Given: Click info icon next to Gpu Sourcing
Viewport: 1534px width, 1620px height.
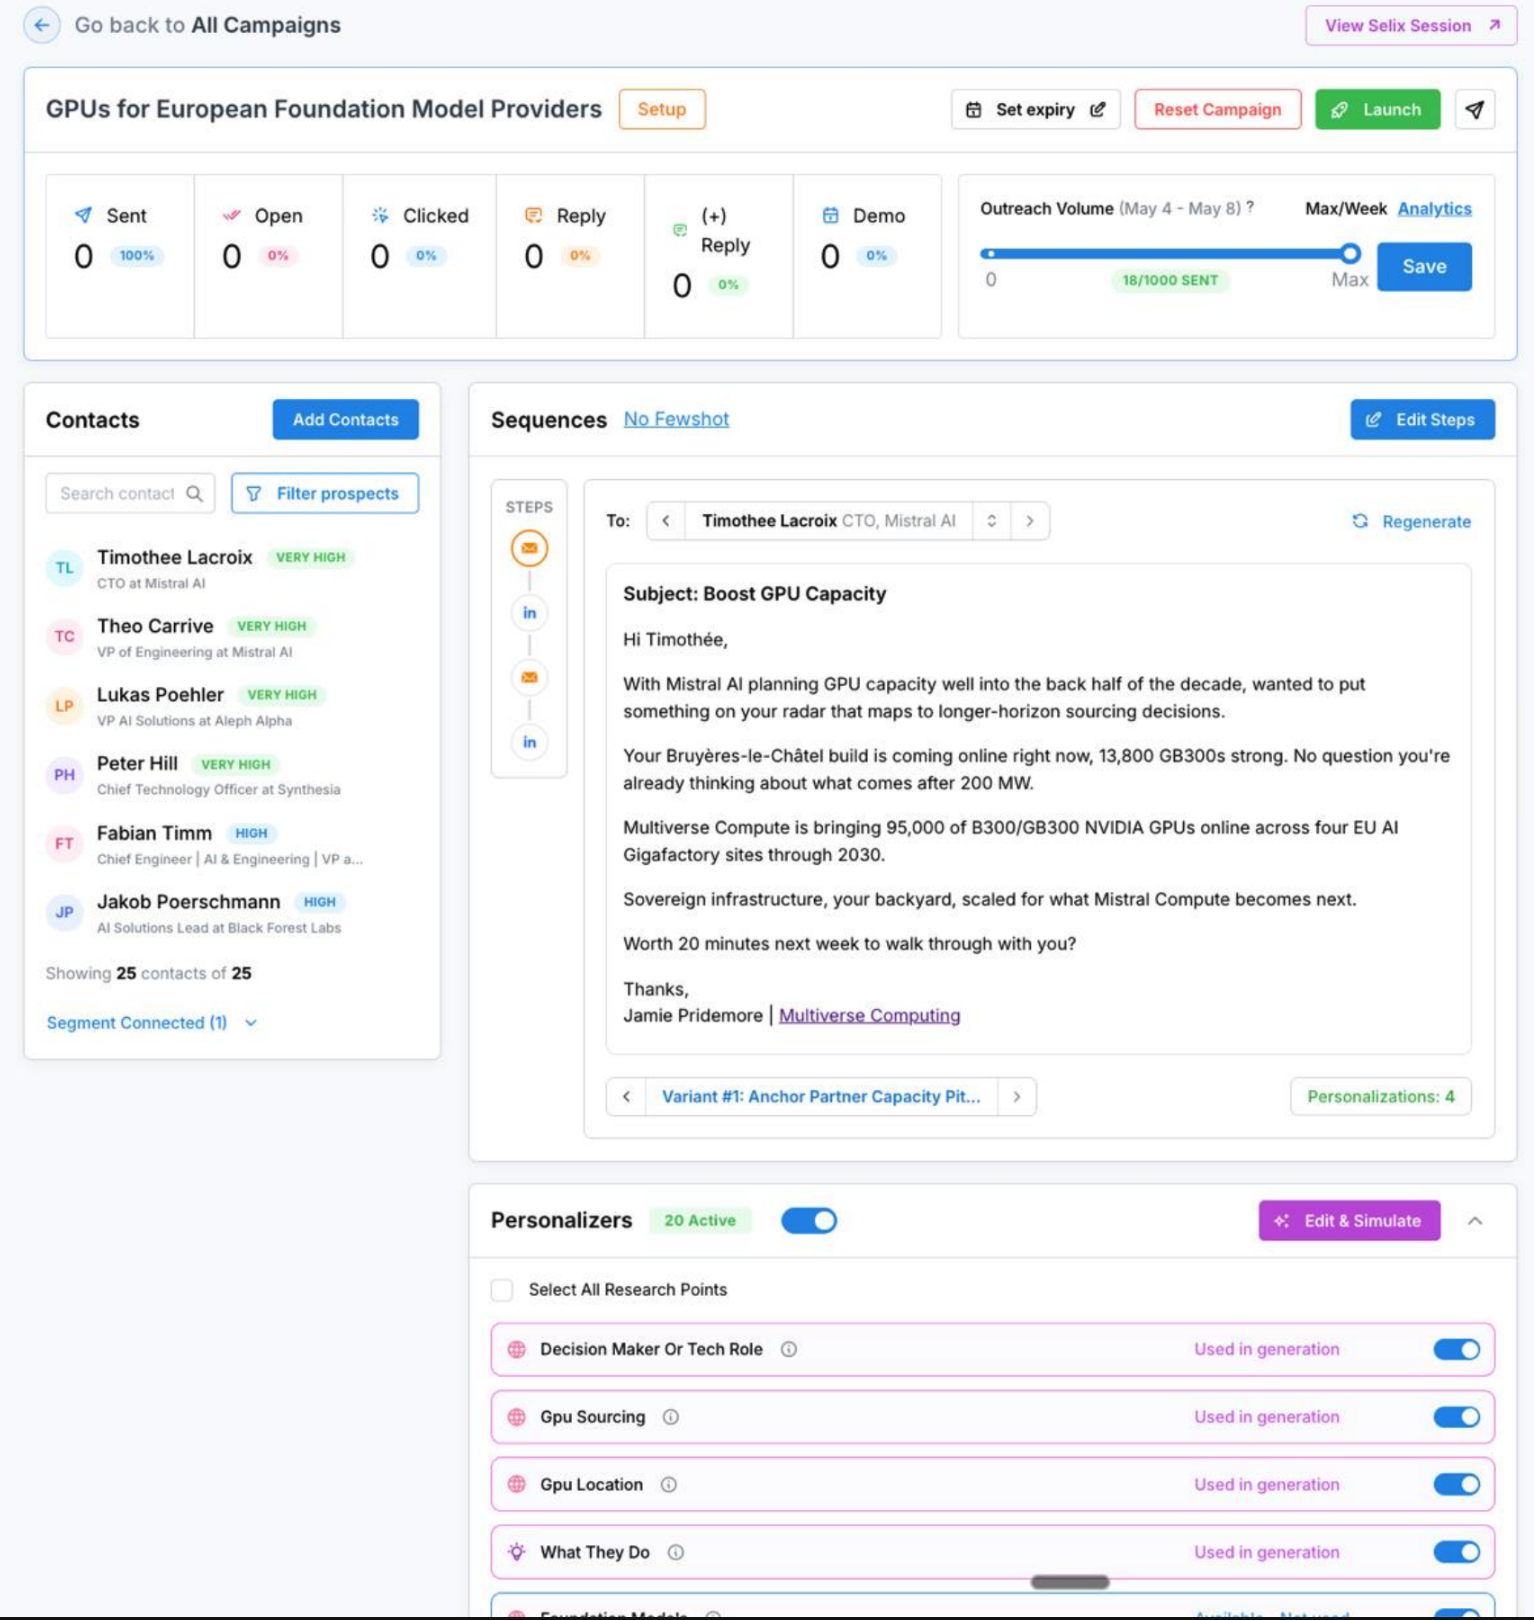Looking at the screenshot, I should [x=671, y=1417].
